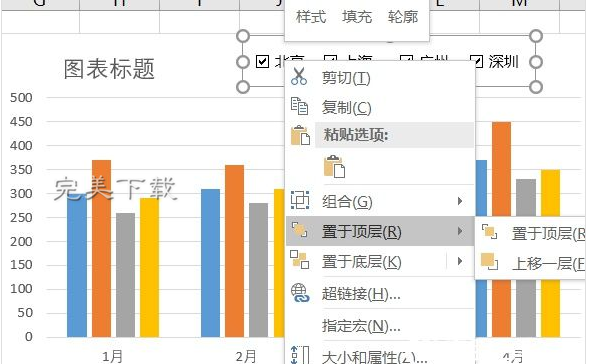This screenshot has width=589, height=364.
Task: Choose the paste option clipboard button
Action: (334, 166)
